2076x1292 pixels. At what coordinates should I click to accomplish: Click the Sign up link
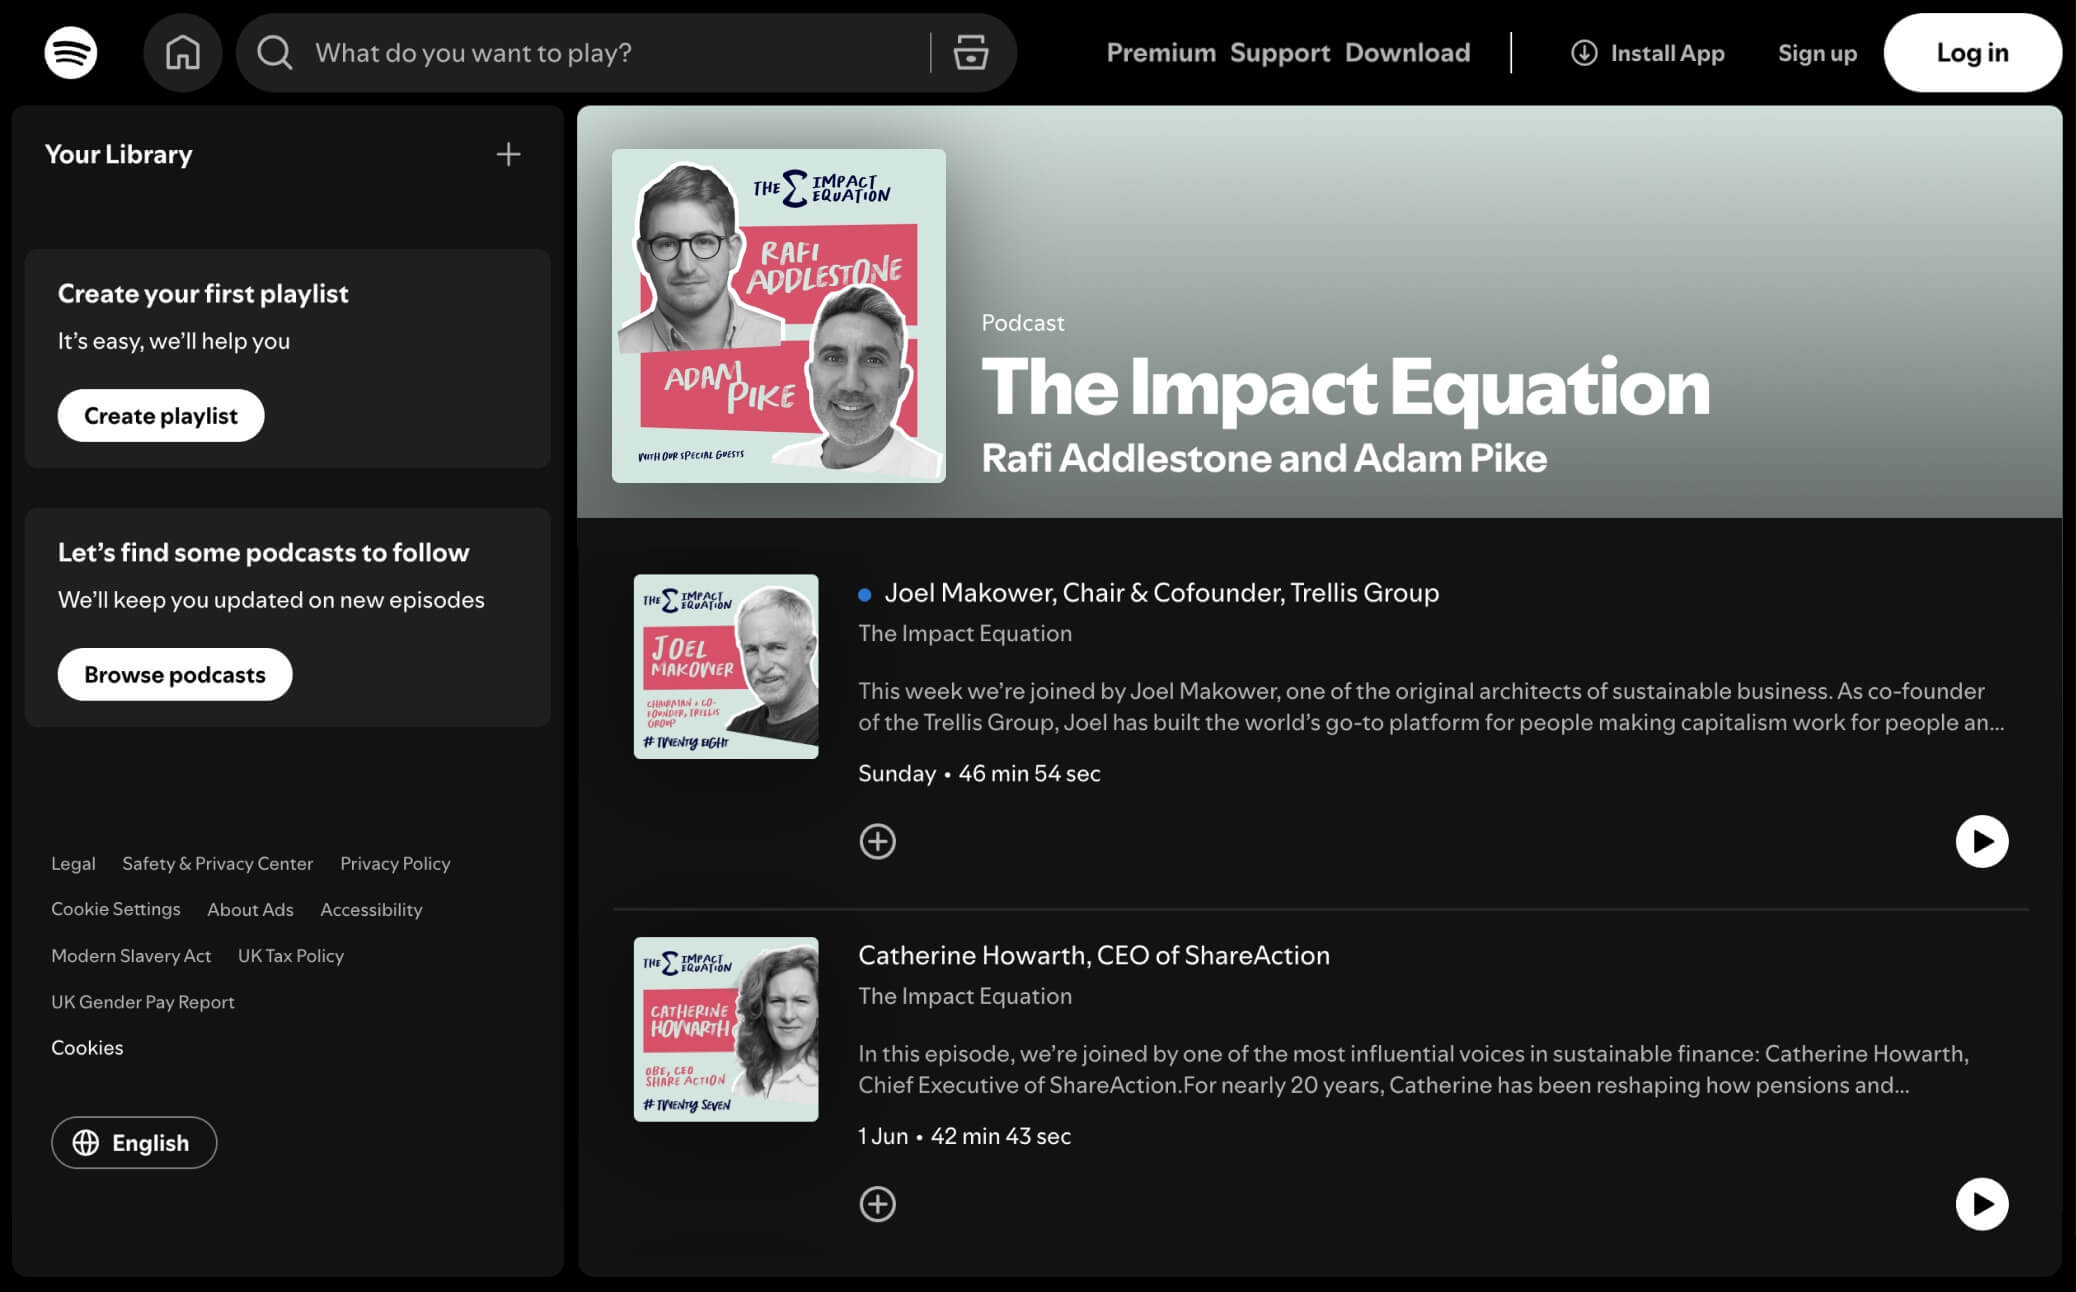[x=1816, y=53]
